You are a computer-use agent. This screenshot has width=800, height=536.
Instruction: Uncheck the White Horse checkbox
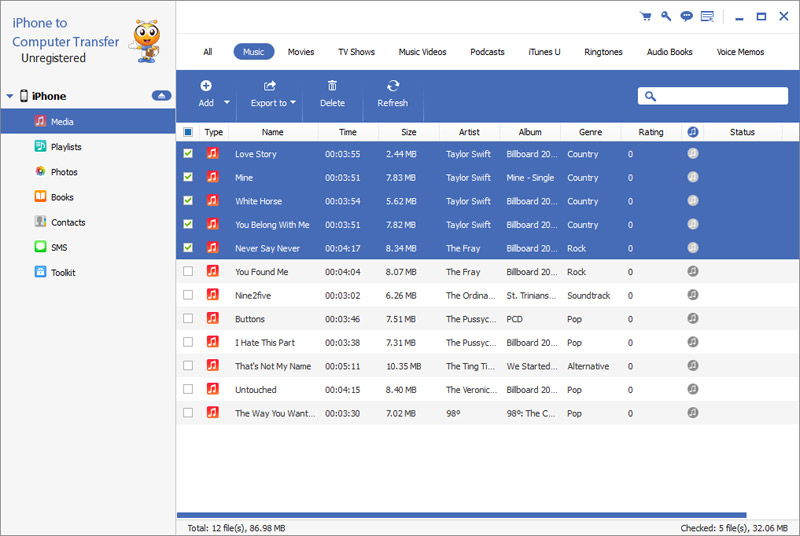tap(188, 200)
